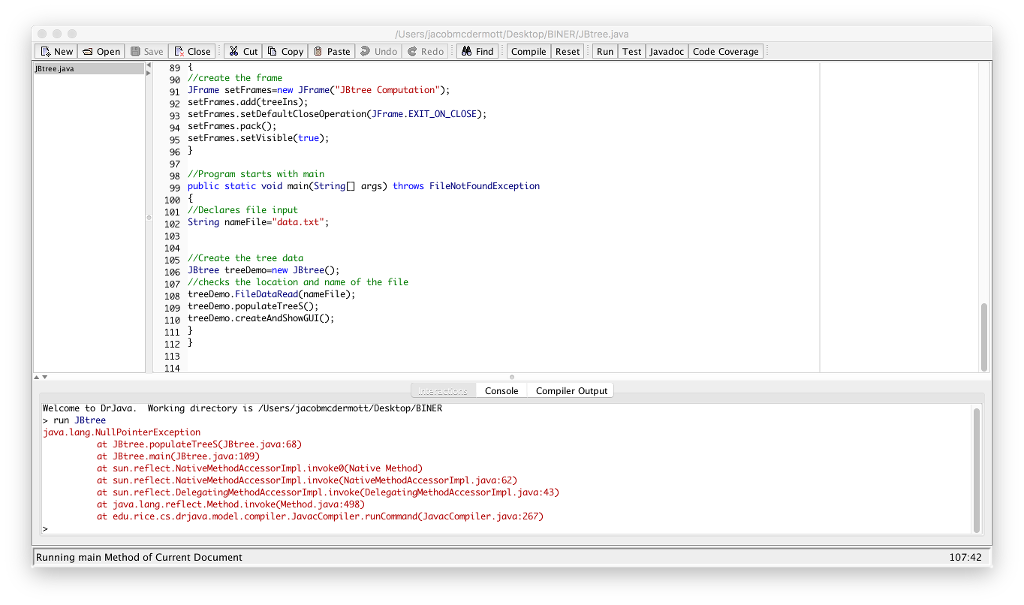The image size is (1024, 605).
Task: Compile the current document
Action: click(528, 51)
